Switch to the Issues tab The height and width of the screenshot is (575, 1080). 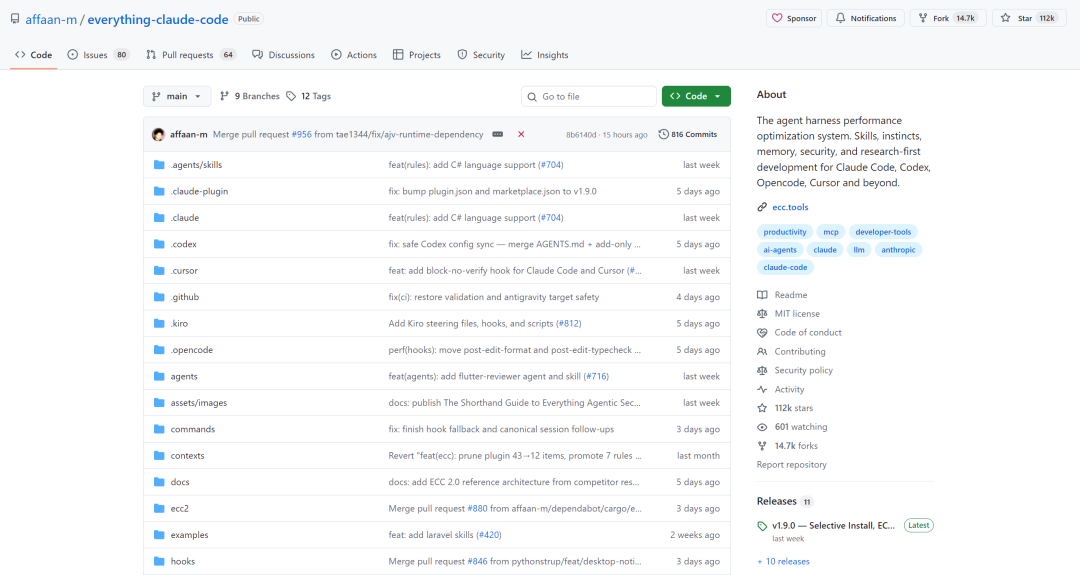(x=98, y=55)
